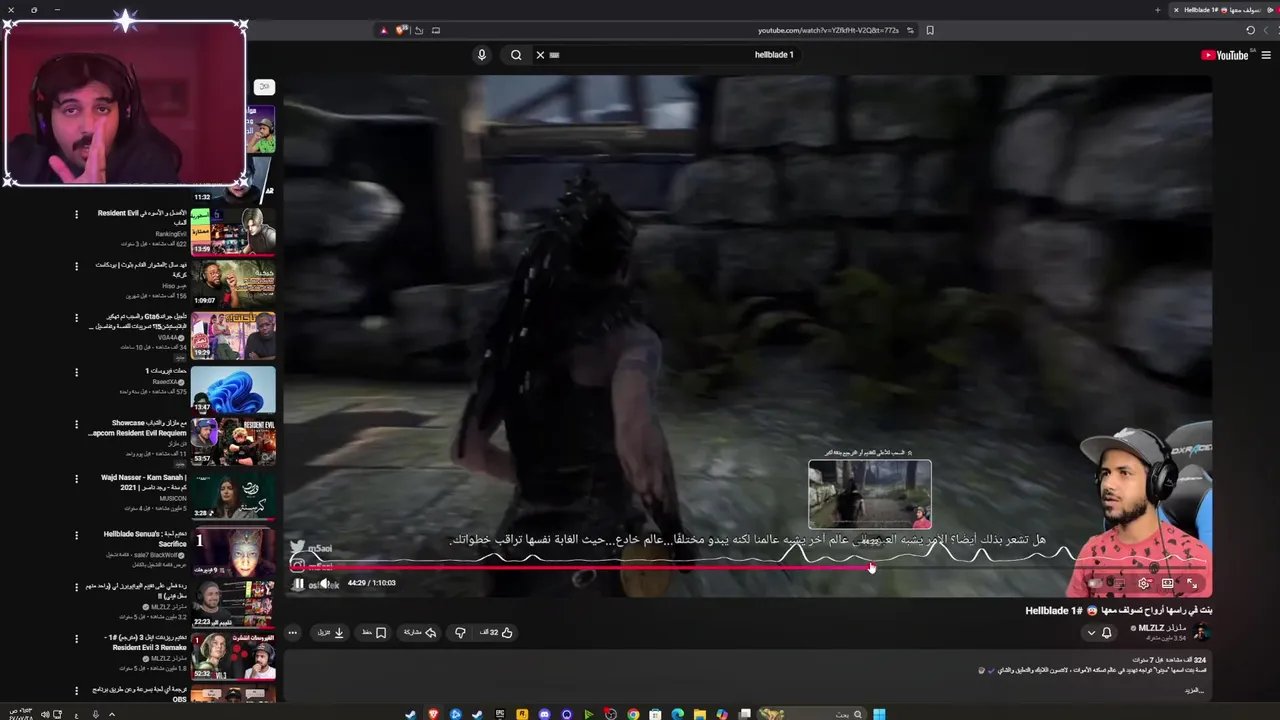Seek on the red video progress bar

pyautogui.click(x=750, y=568)
